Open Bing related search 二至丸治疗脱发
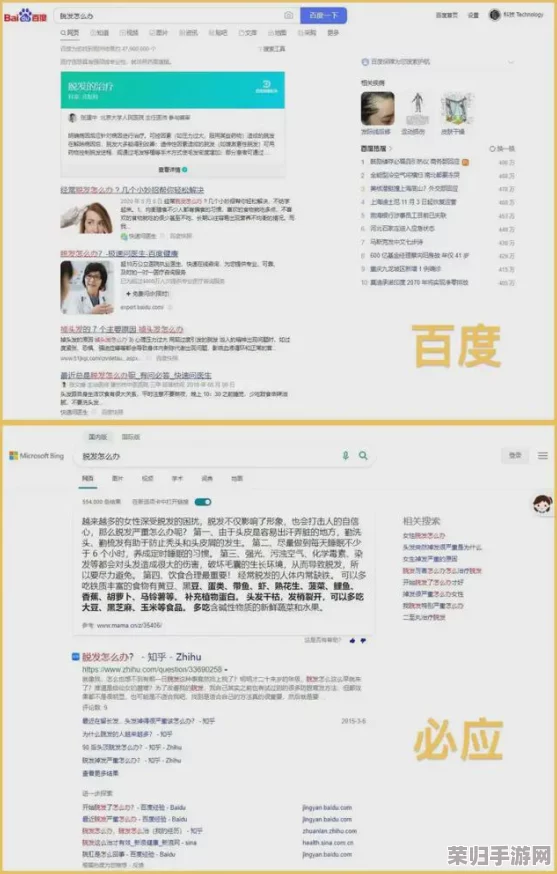557x874 pixels. click(x=424, y=617)
